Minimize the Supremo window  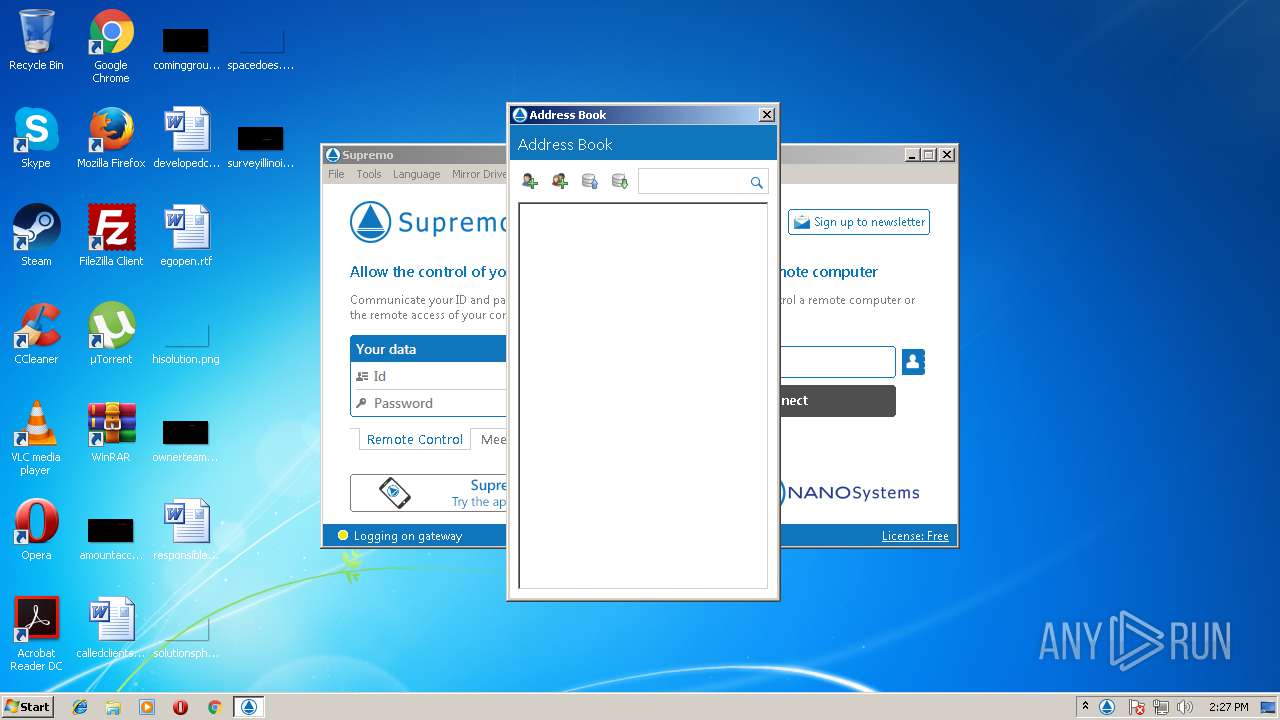912,155
